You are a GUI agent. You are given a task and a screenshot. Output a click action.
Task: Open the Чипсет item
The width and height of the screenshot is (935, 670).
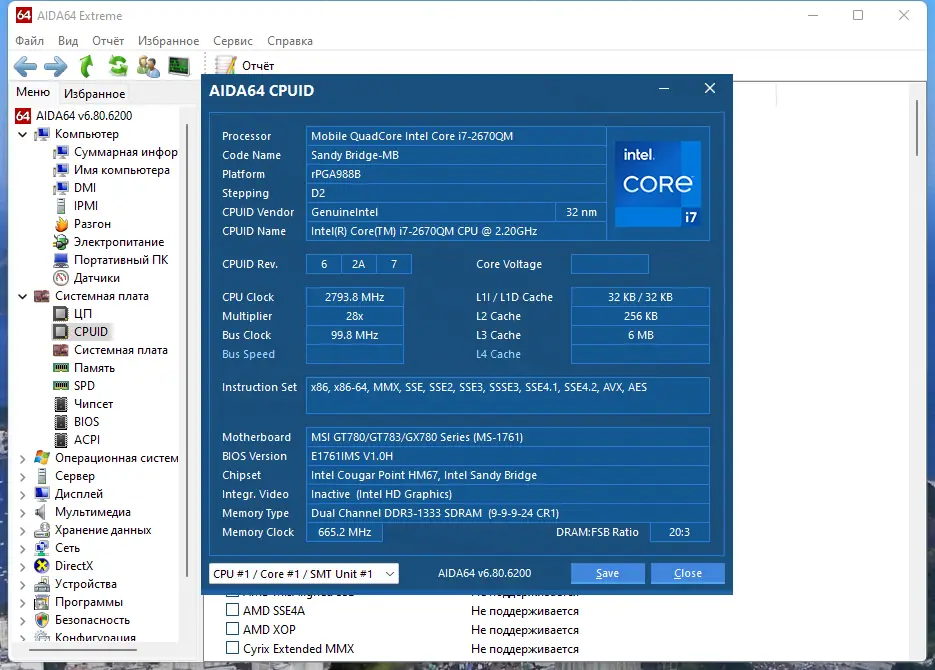tap(83, 404)
